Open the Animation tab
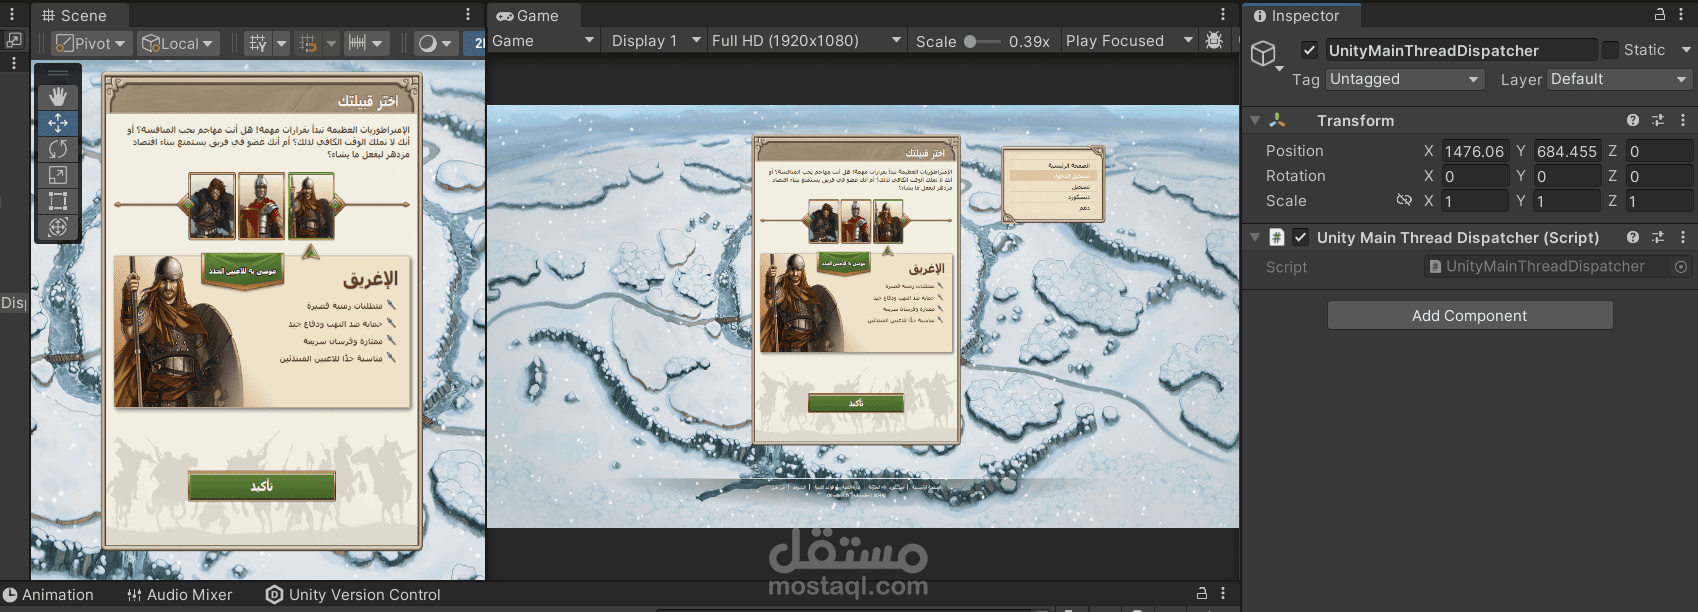Screen dimensions: 1698x612 click(48, 595)
